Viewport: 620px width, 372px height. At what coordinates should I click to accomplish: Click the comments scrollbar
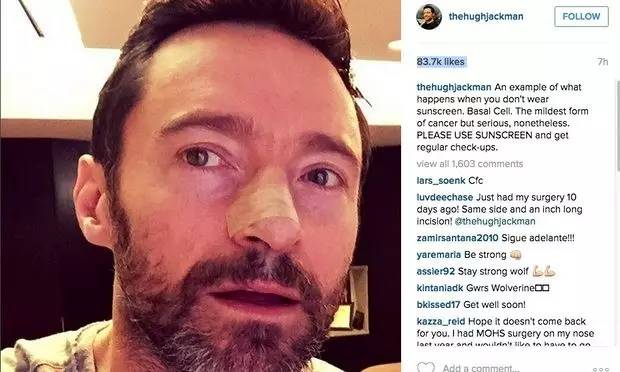tap(618, 126)
